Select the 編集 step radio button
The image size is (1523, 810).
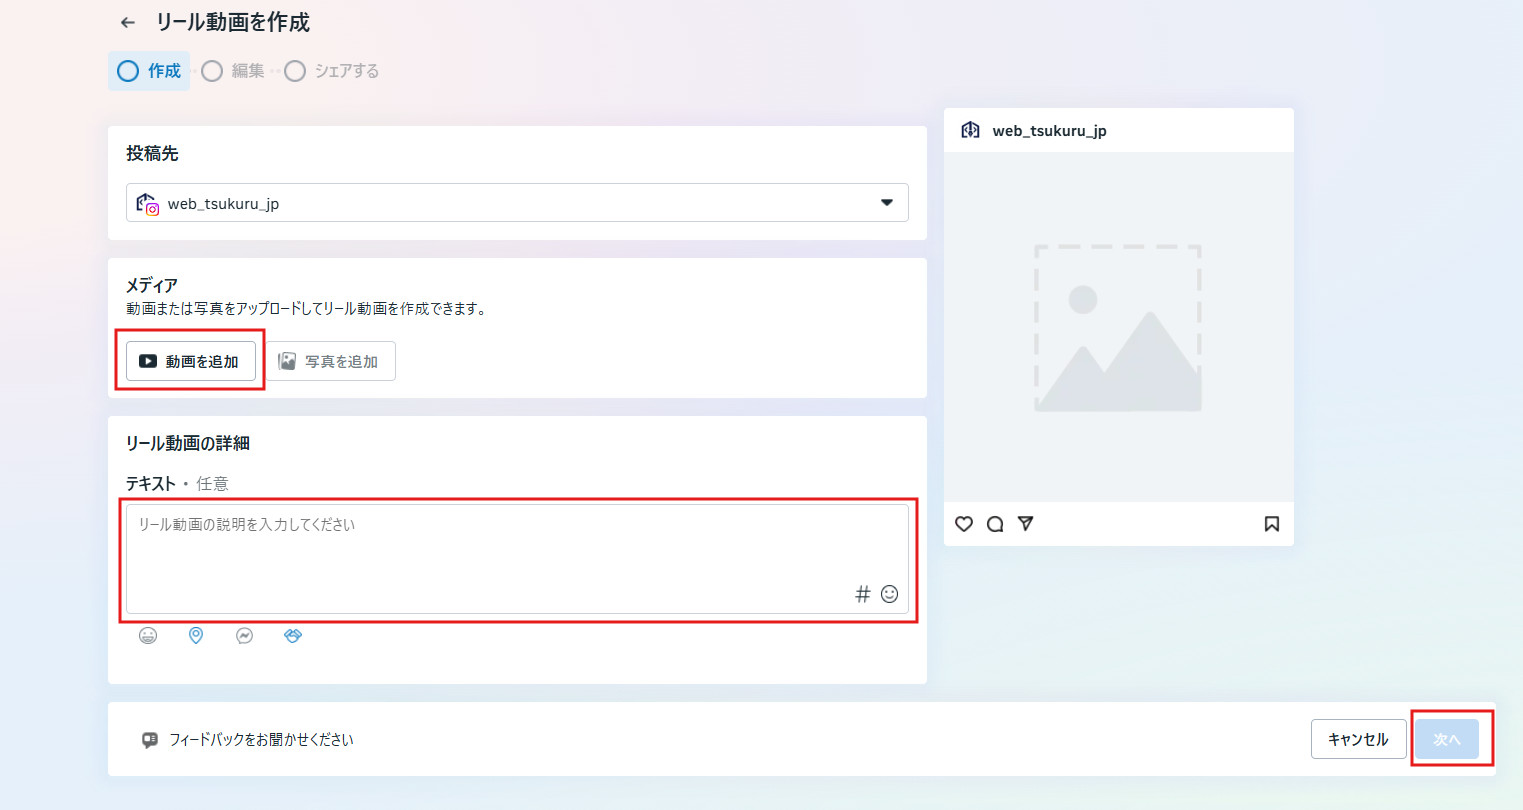(211, 71)
